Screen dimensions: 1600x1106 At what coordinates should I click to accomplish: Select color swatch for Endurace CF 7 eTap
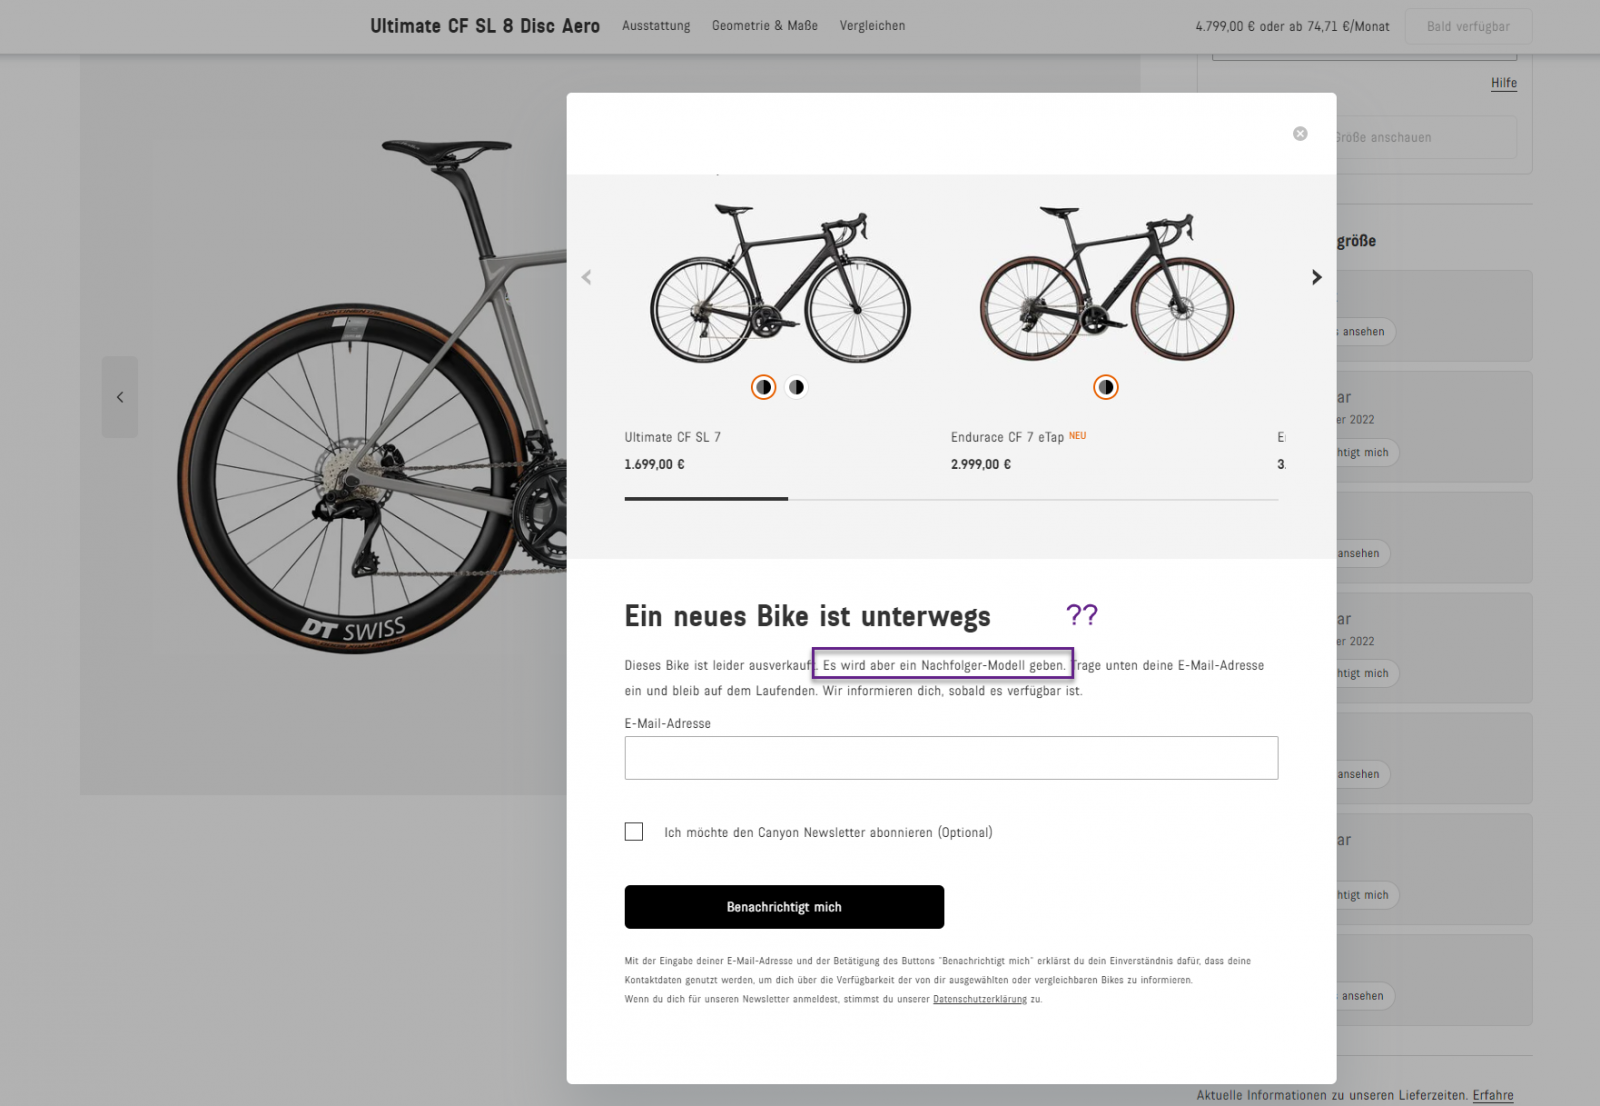pyautogui.click(x=1105, y=387)
